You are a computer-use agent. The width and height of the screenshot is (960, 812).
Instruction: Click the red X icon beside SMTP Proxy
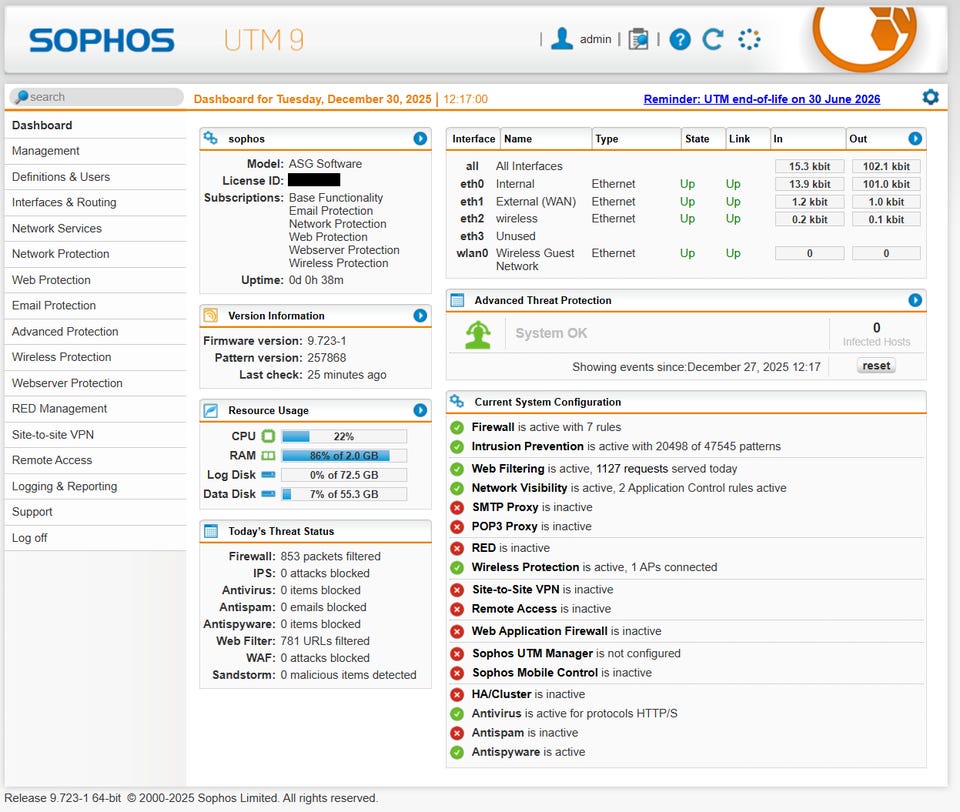point(457,508)
